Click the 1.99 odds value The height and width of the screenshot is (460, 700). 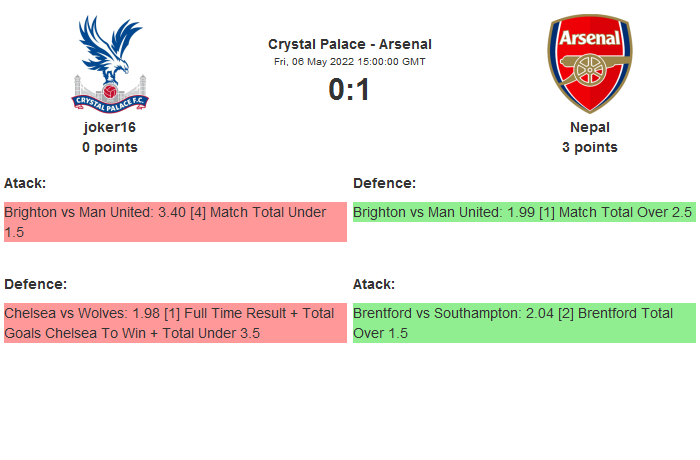pos(523,212)
